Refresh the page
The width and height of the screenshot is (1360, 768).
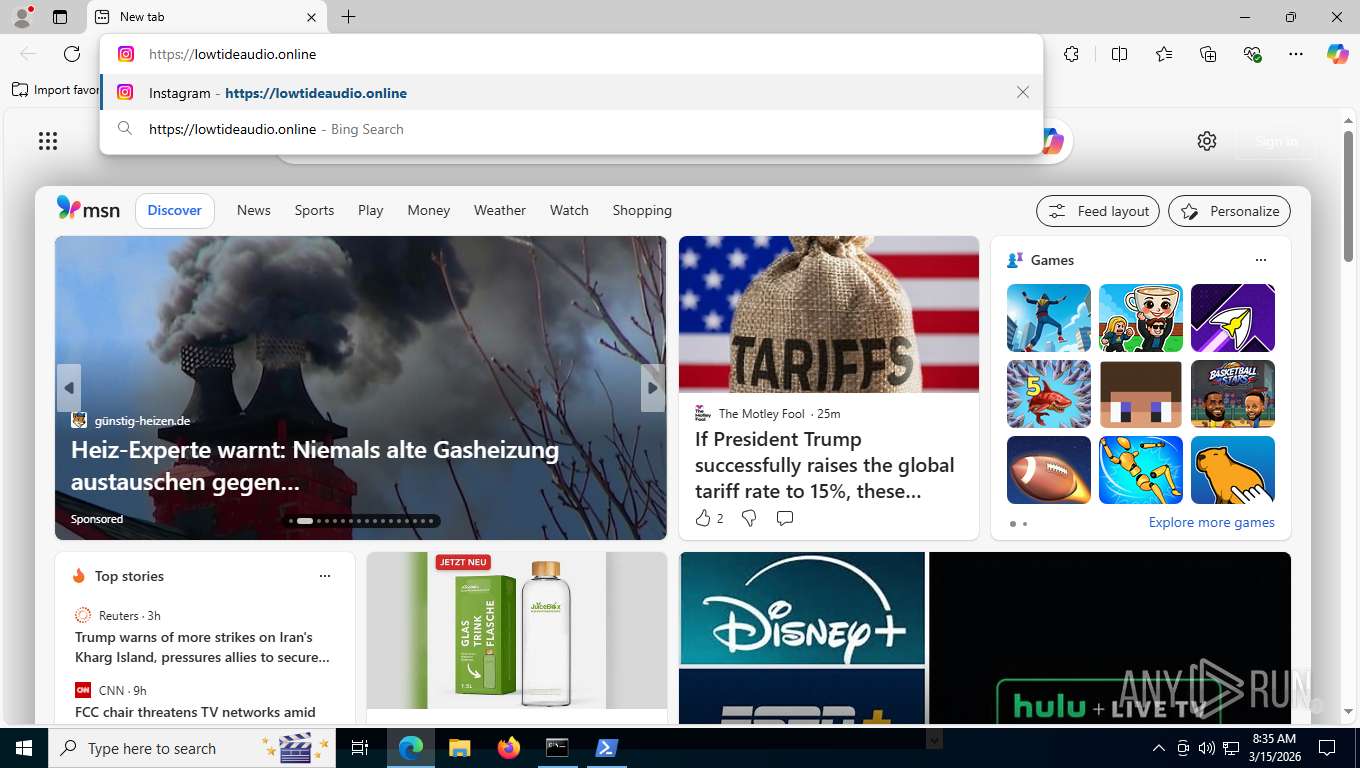(72, 54)
